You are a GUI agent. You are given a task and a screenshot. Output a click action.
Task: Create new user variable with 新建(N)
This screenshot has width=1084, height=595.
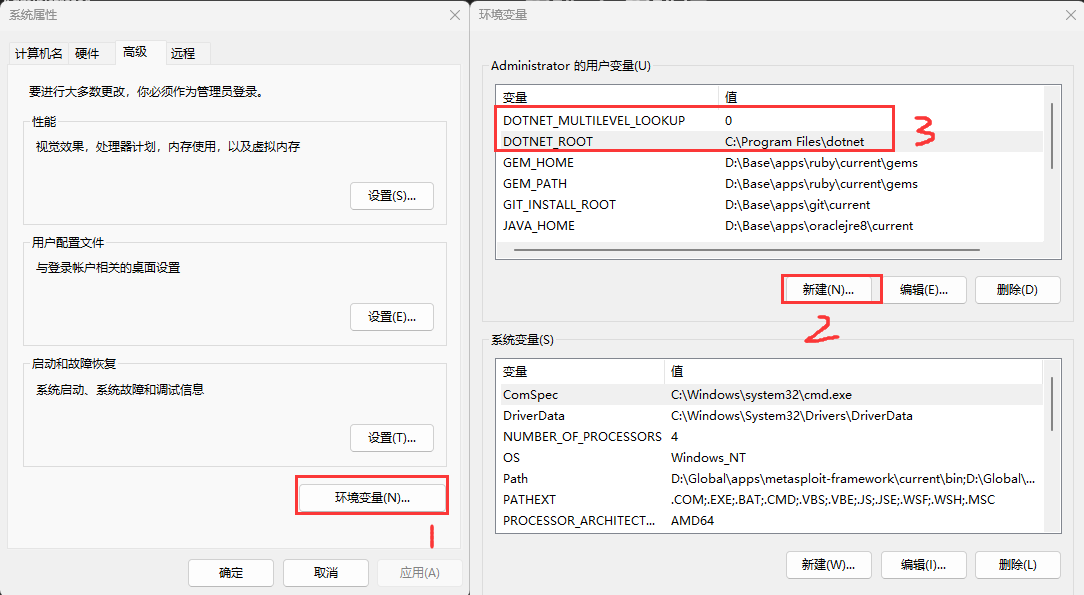(829, 290)
